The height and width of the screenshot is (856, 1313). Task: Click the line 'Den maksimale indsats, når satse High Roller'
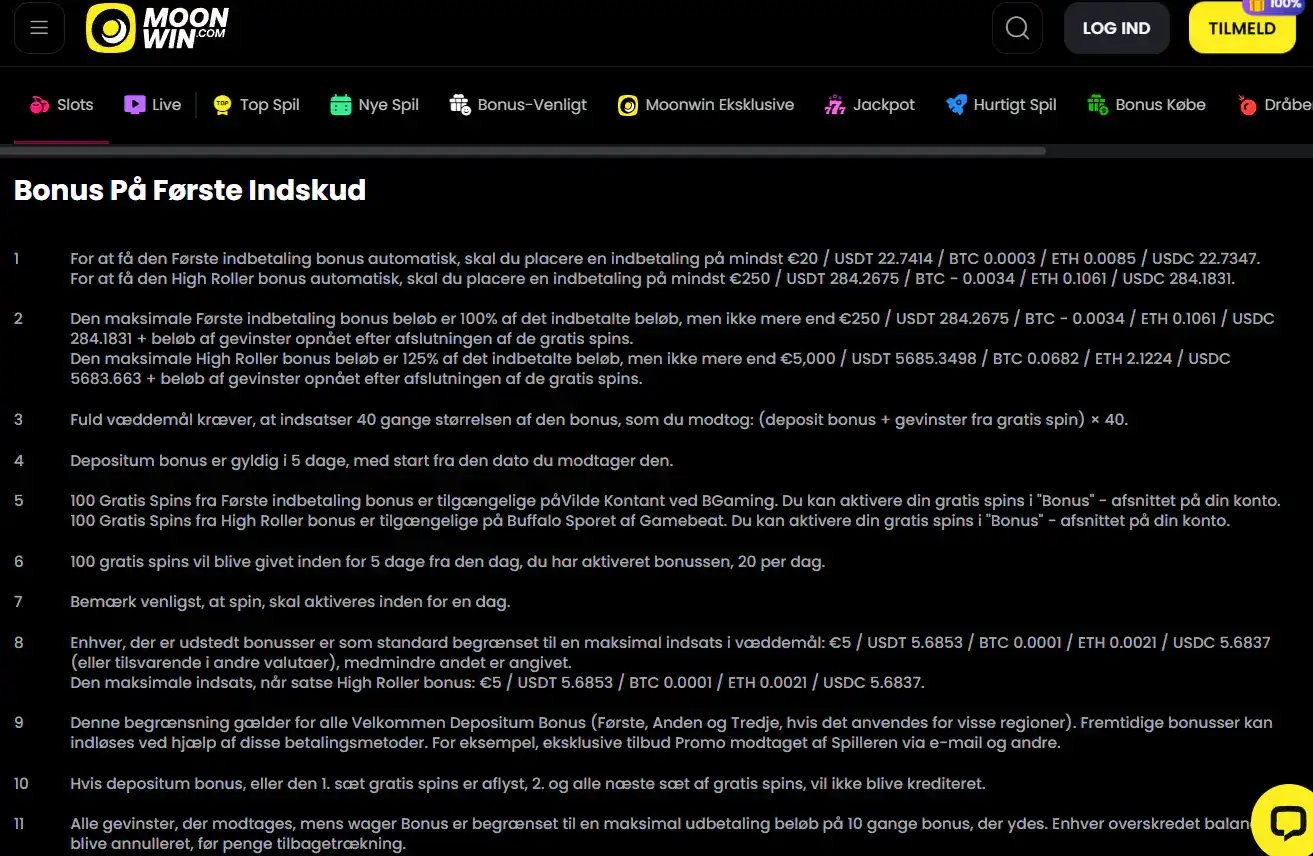click(x=497, y=683)
